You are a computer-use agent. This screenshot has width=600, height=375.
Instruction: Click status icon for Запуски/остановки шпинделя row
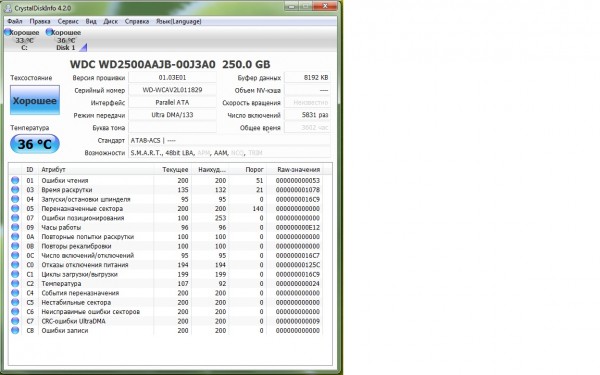[x=15, y=199]
